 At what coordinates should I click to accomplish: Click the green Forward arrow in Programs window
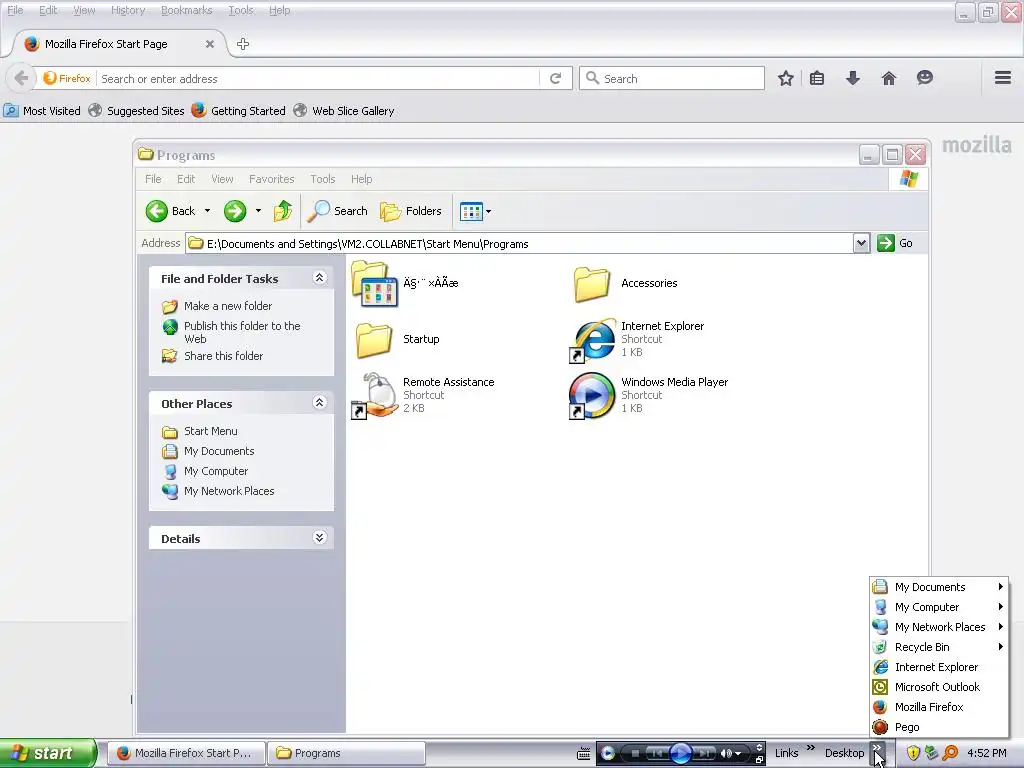235,211
